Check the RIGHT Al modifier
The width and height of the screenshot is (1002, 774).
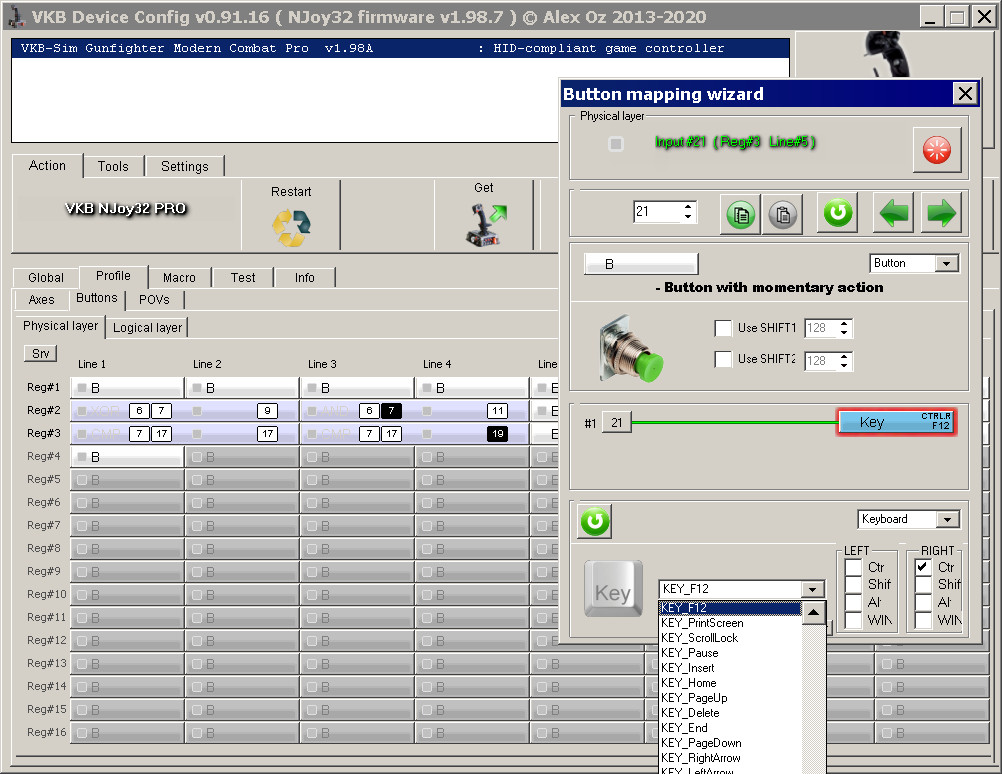[x=923, y=602]
